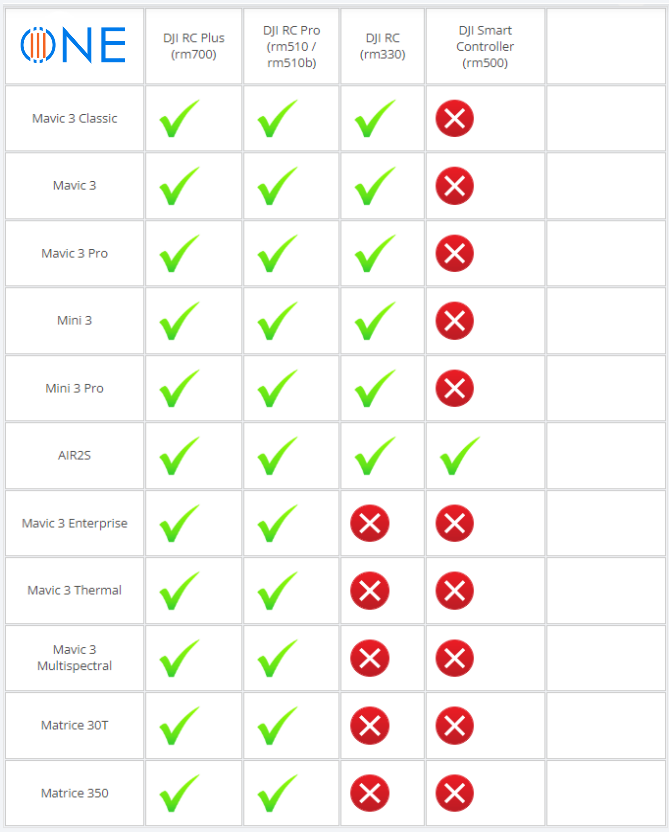Click the Matrice 30T row label

(x=75, y=725)
